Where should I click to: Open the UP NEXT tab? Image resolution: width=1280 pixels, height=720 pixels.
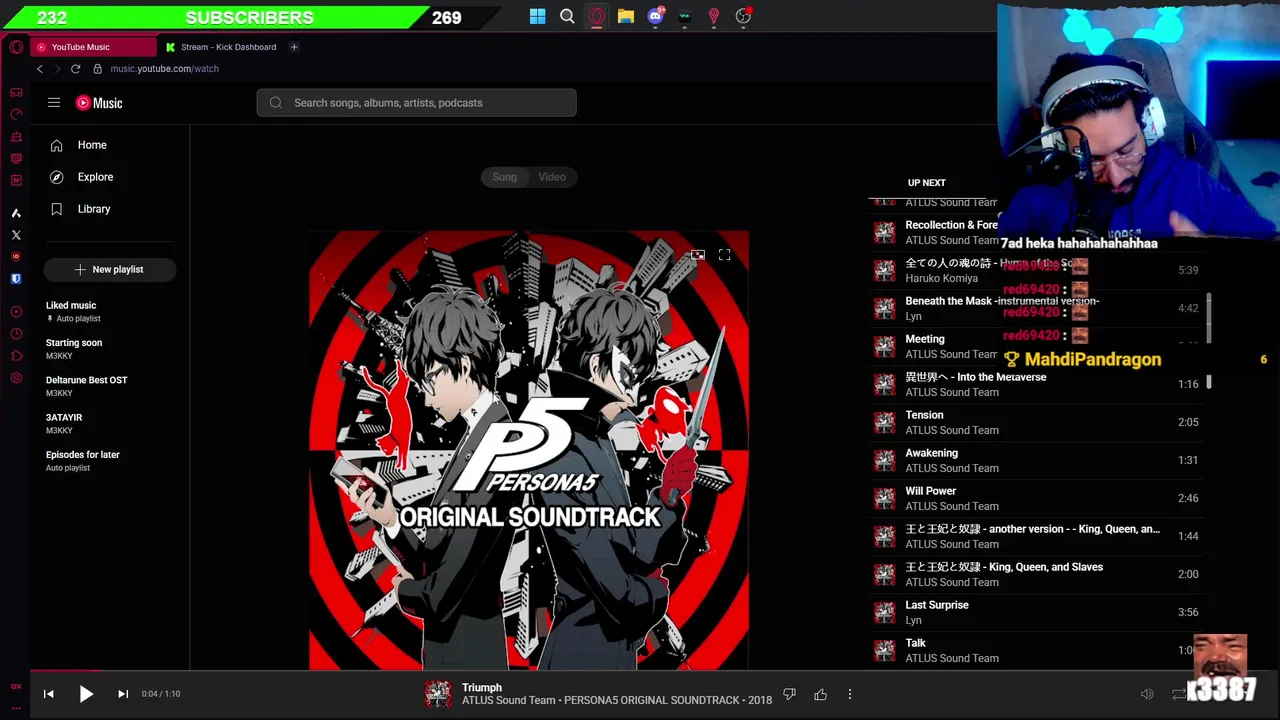pyautogui.click(x=926, y=183)
